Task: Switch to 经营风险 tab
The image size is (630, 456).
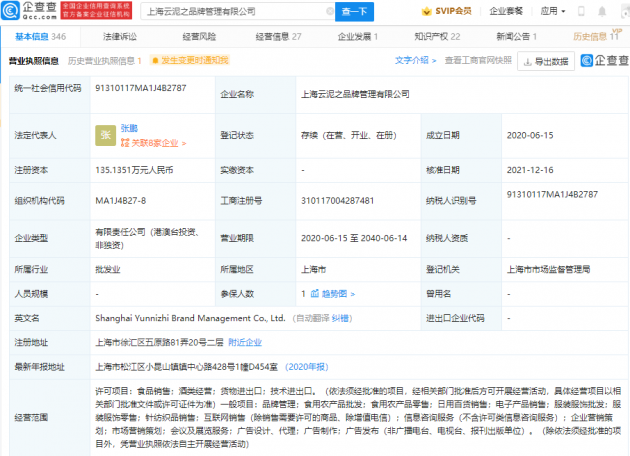Action: coord(199,37)
